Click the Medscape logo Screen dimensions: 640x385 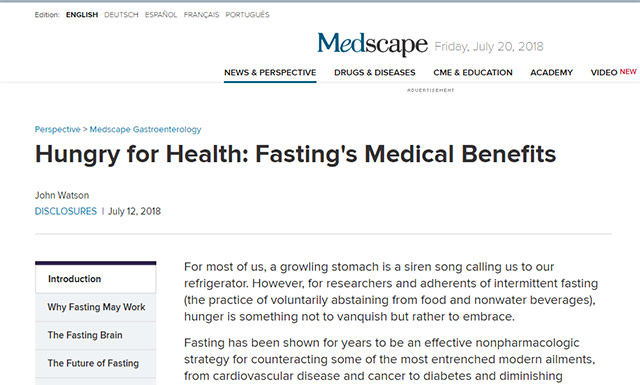[372, 44]
